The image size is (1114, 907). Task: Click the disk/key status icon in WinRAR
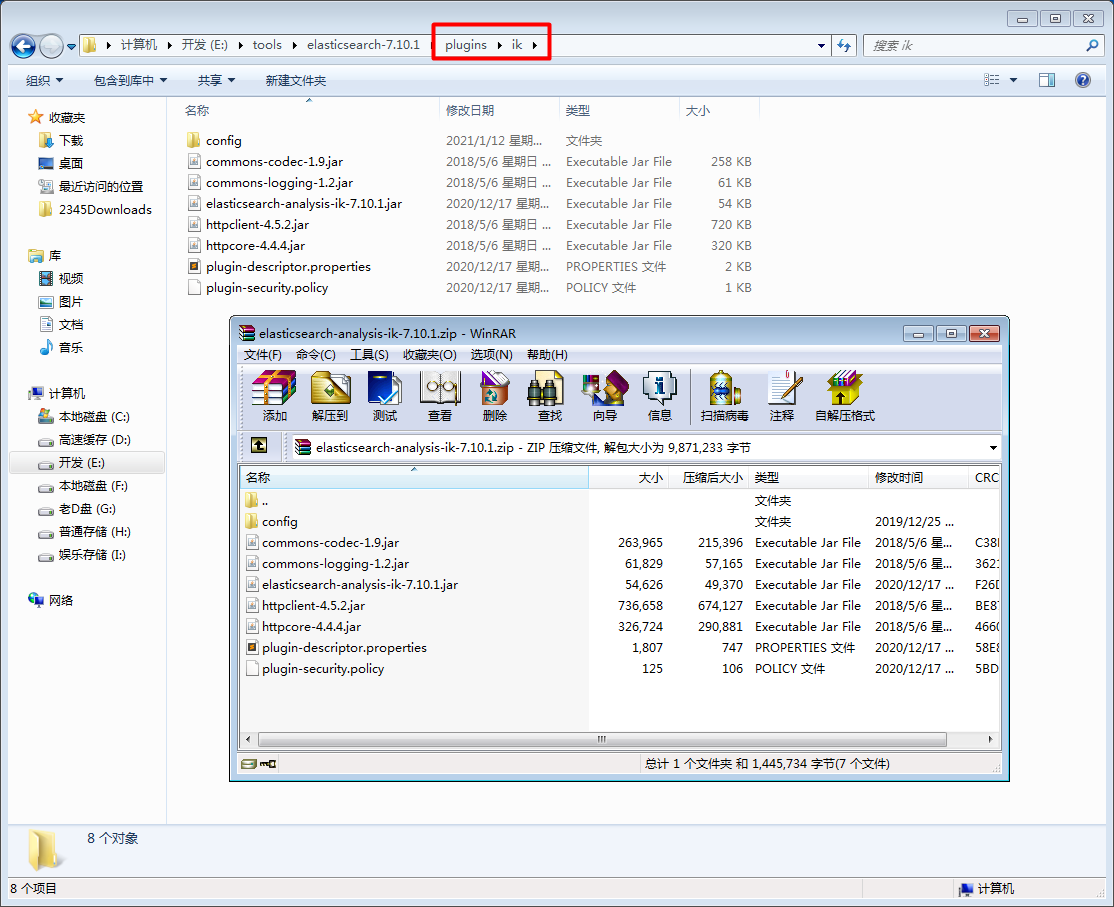tap(259, 764)
